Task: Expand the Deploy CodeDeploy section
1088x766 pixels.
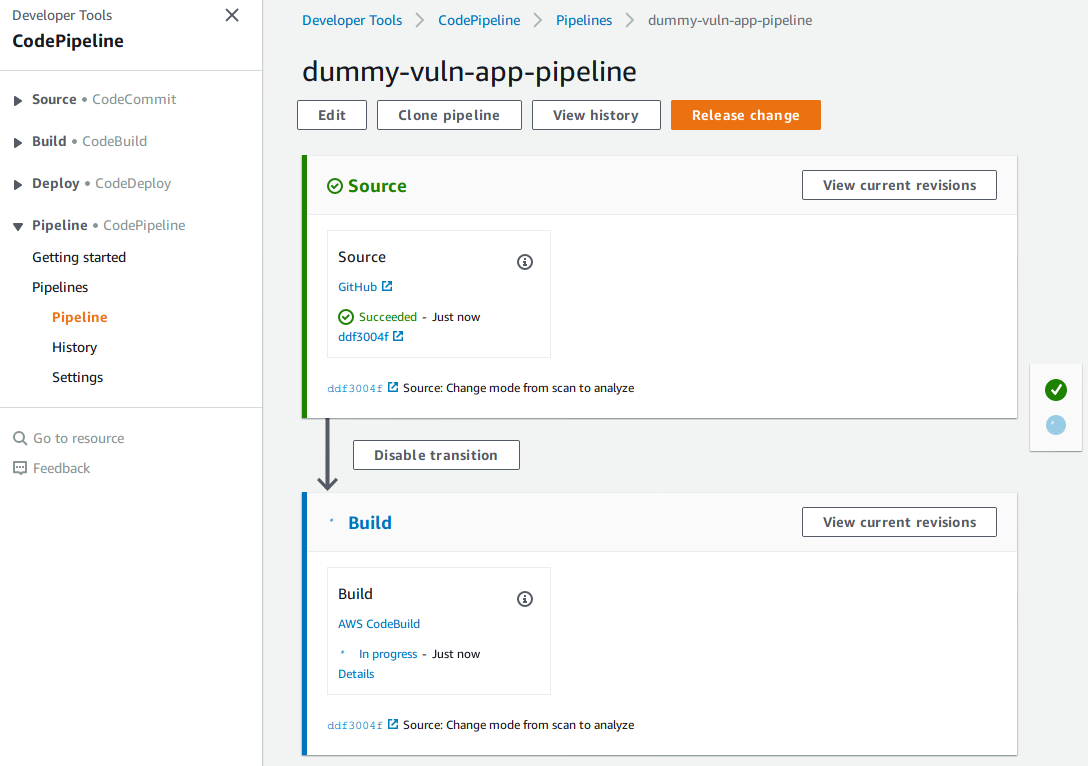Action: point(18,185)
